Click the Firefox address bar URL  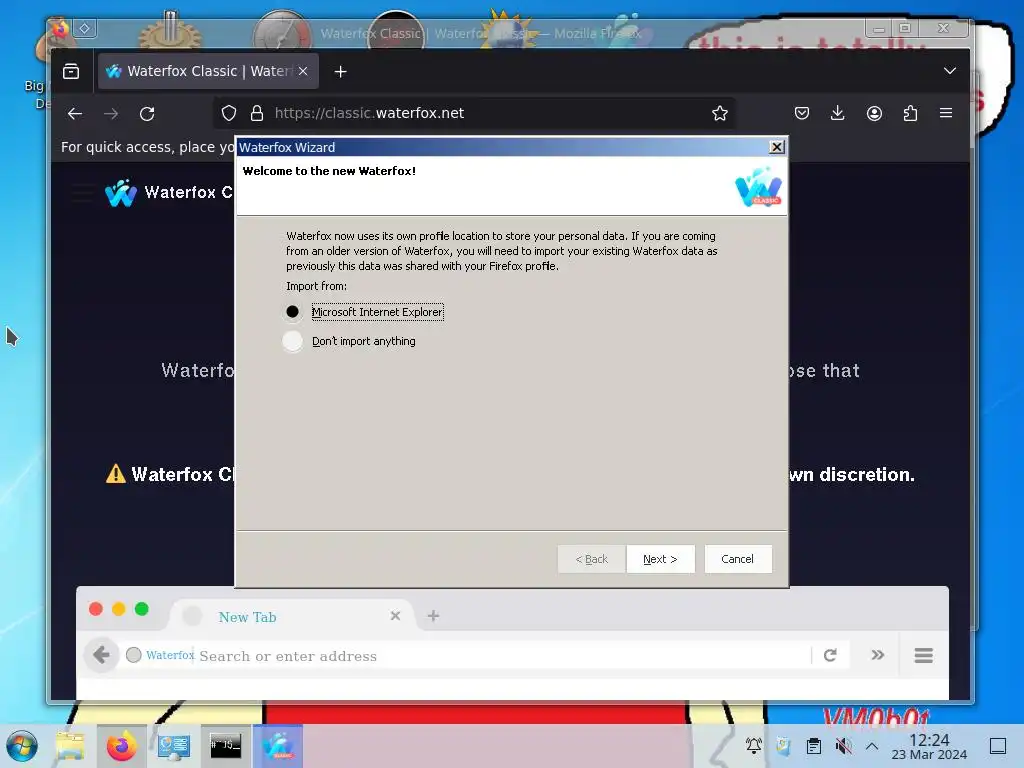[369, 113]
